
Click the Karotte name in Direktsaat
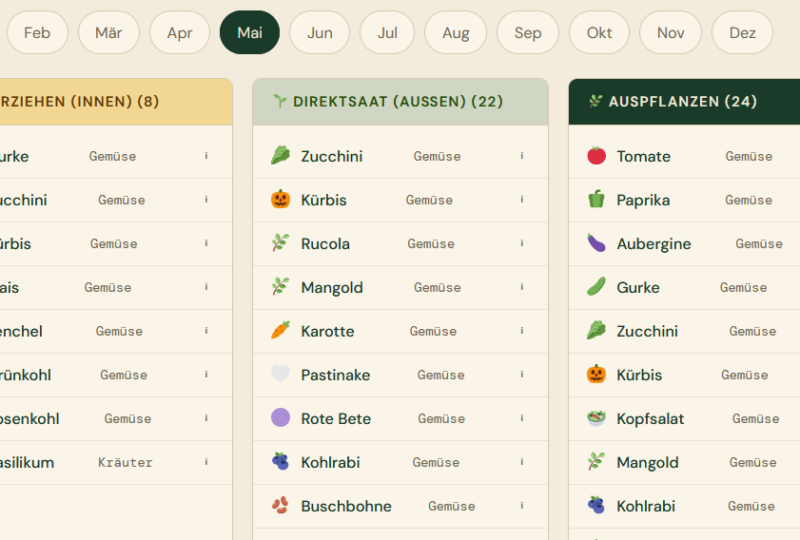click(x=328, y=331)
